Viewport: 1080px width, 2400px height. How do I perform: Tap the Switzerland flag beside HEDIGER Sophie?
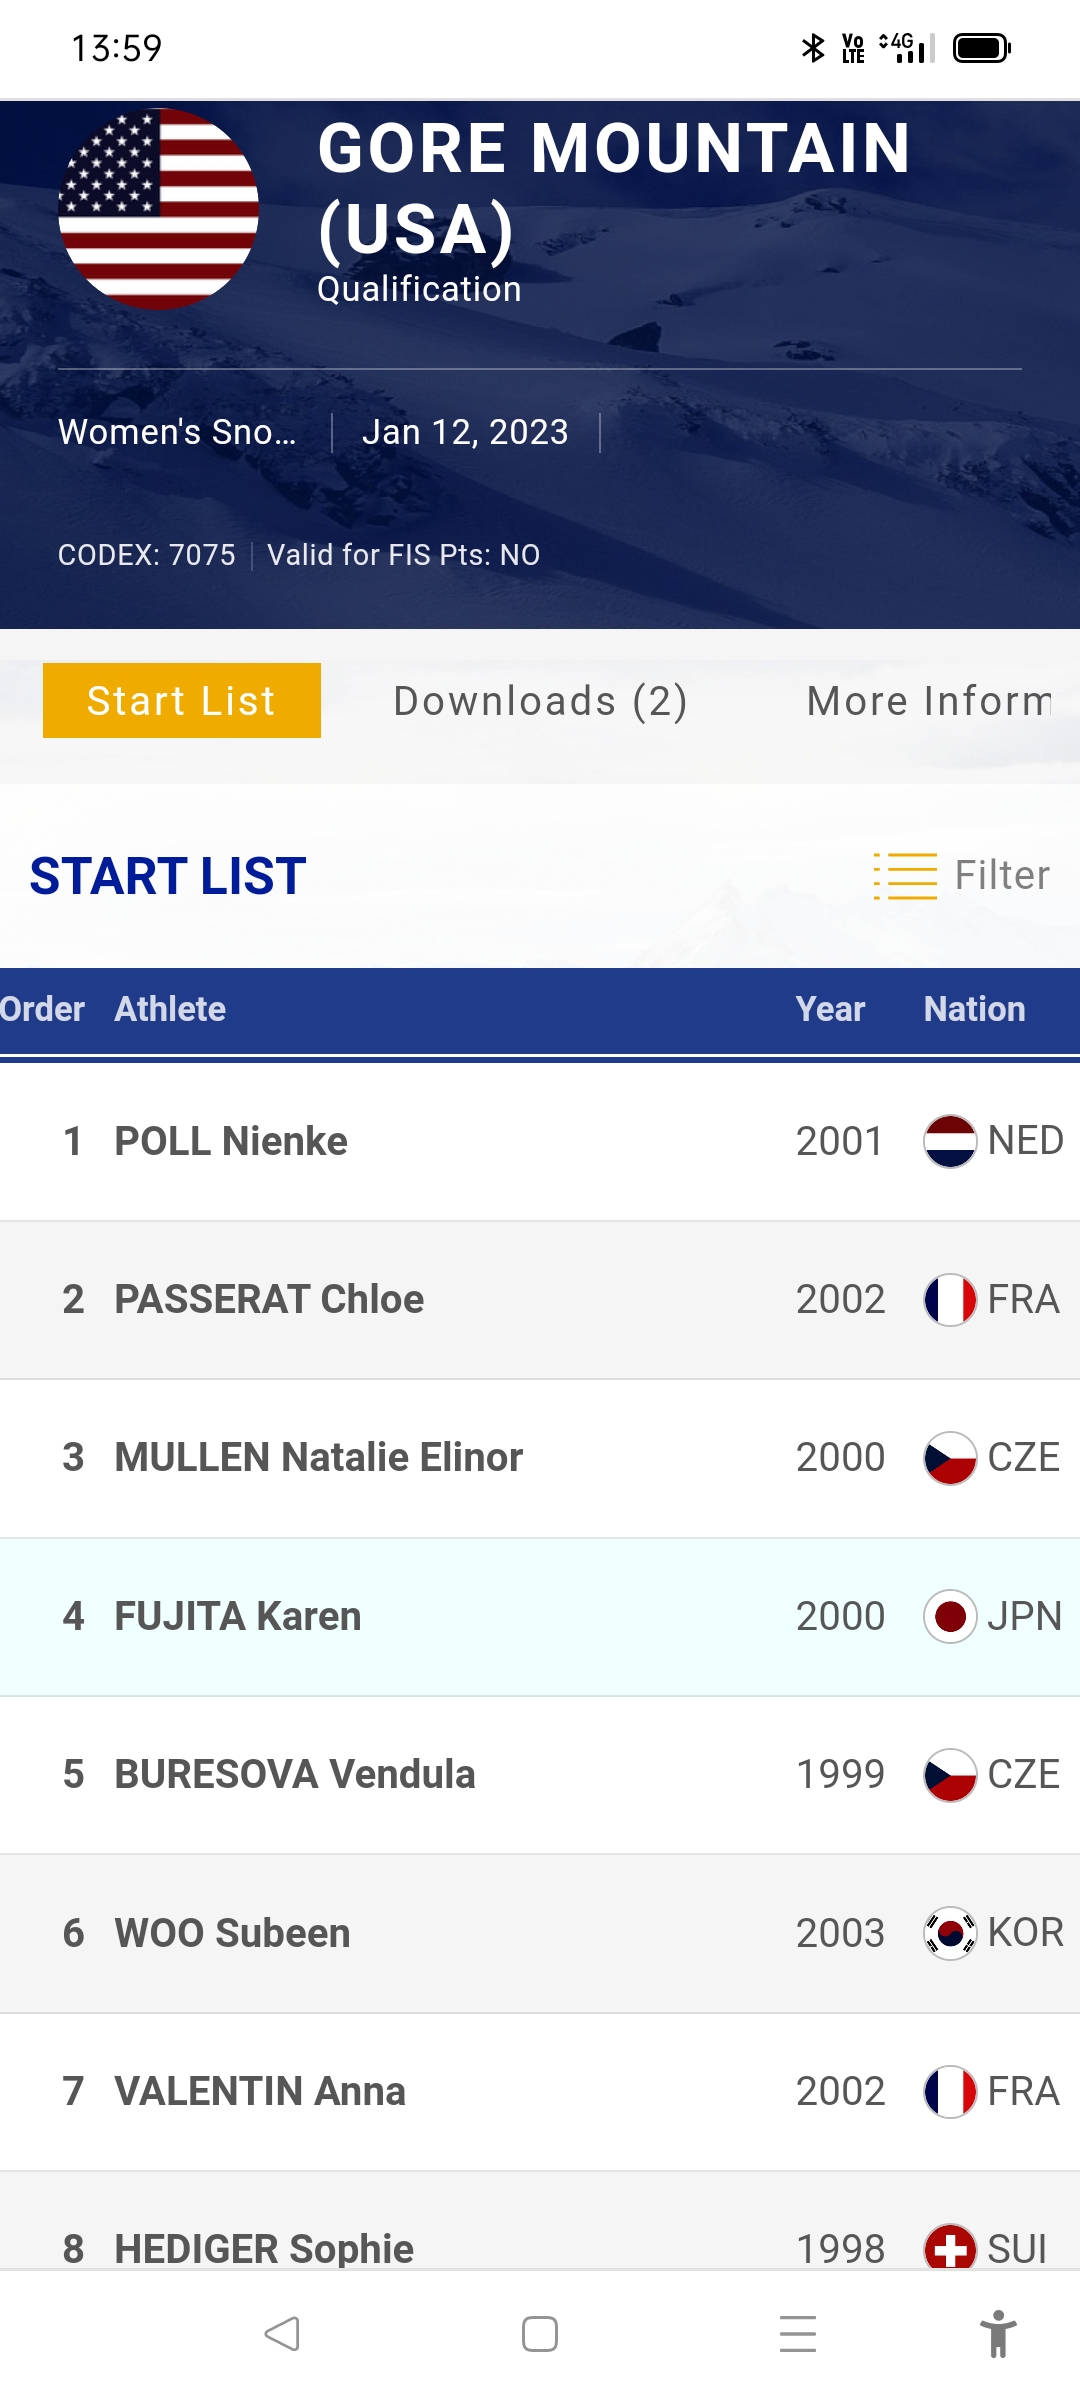tap(950, 2248)
